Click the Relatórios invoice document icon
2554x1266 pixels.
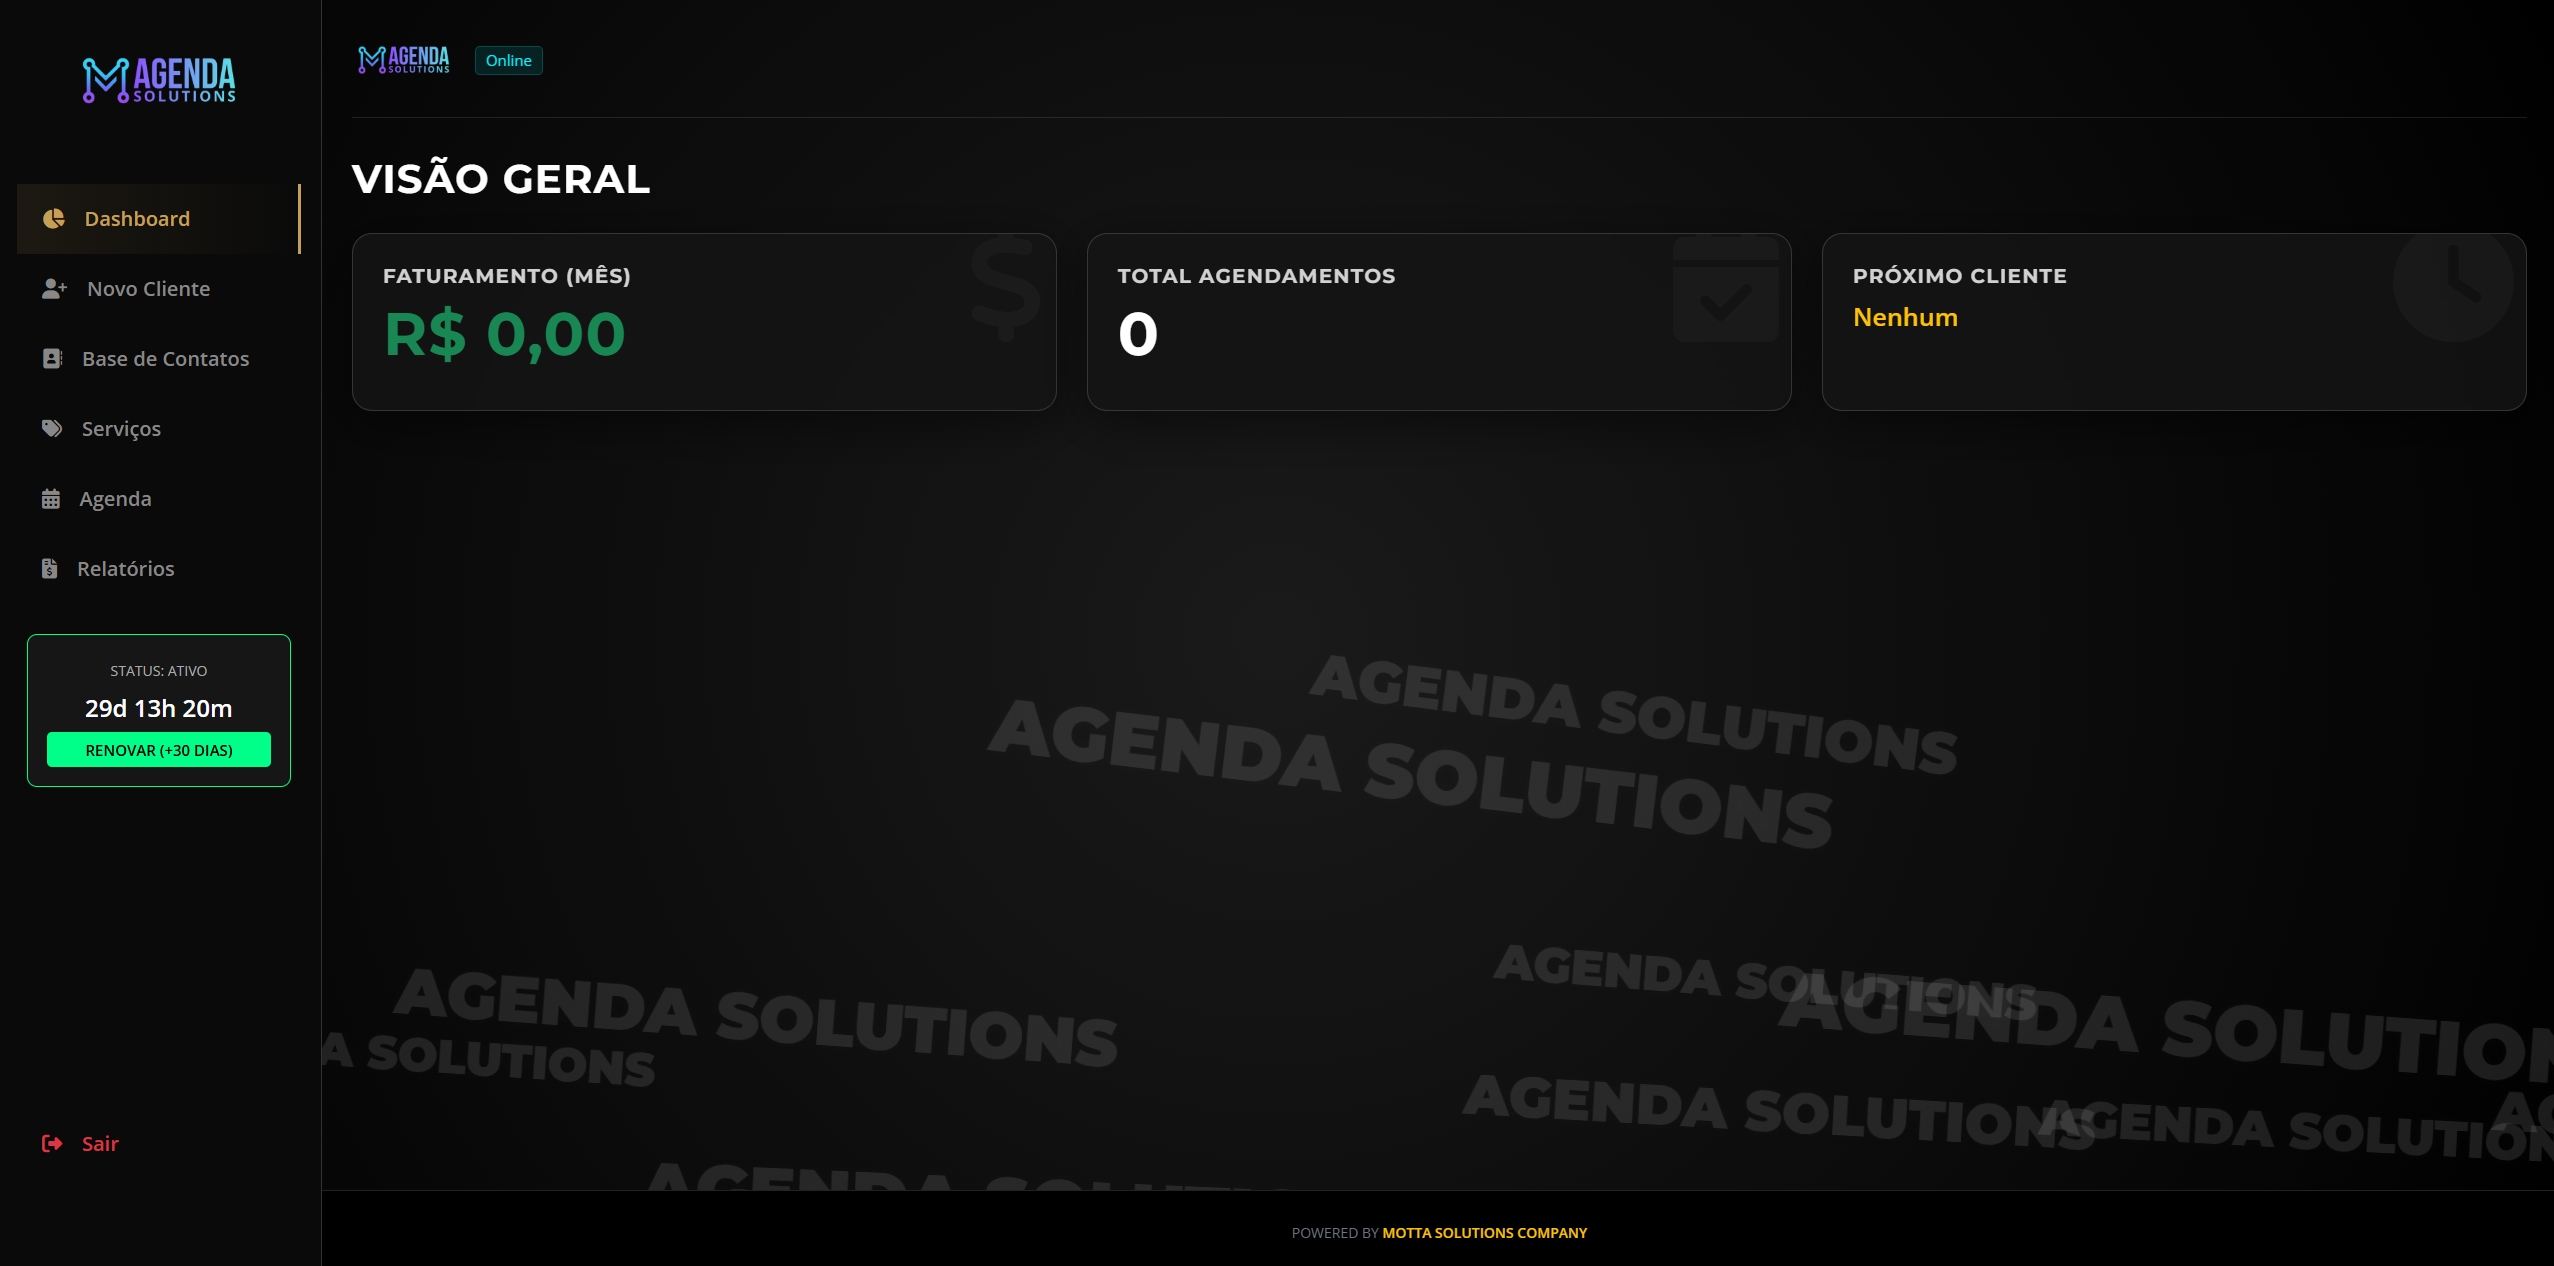tap(50, 569)
